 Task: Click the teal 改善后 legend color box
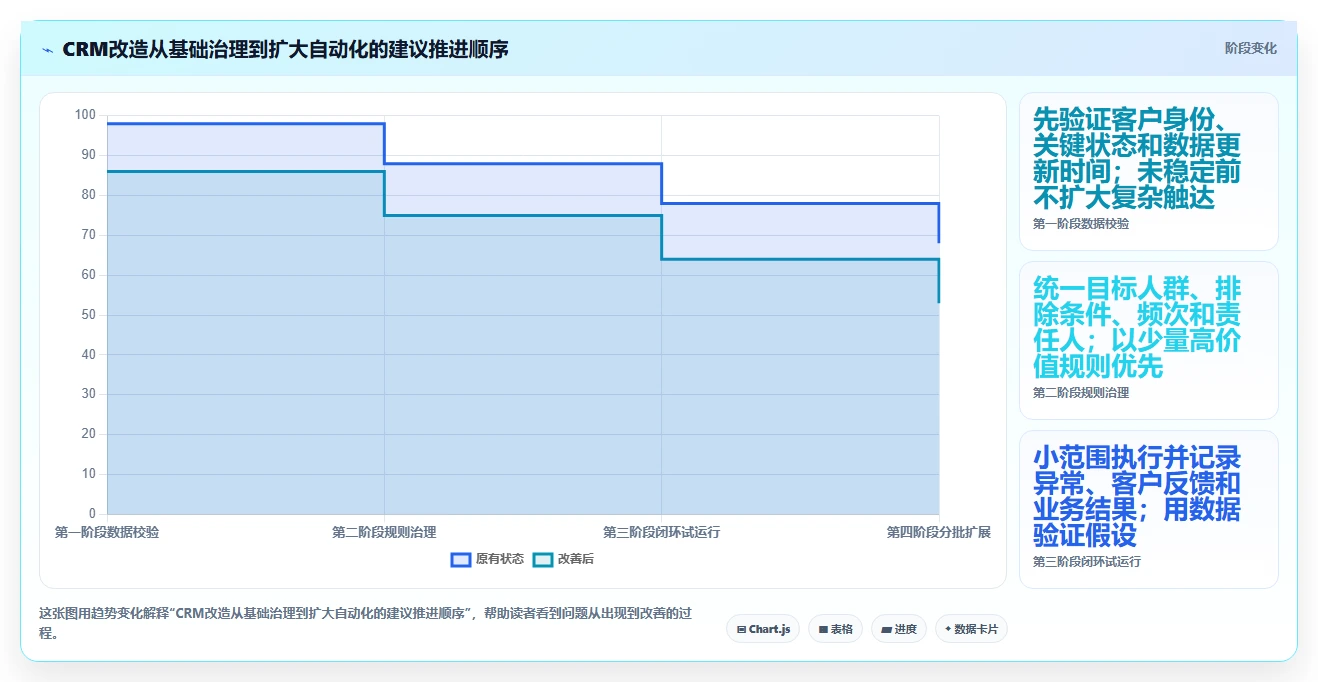click(542, 559)
